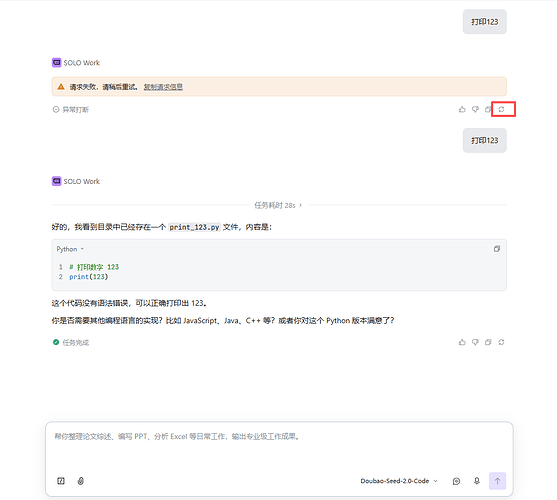Send the message with the arrow button
557x500 pixels.
[x=497, y=481]
